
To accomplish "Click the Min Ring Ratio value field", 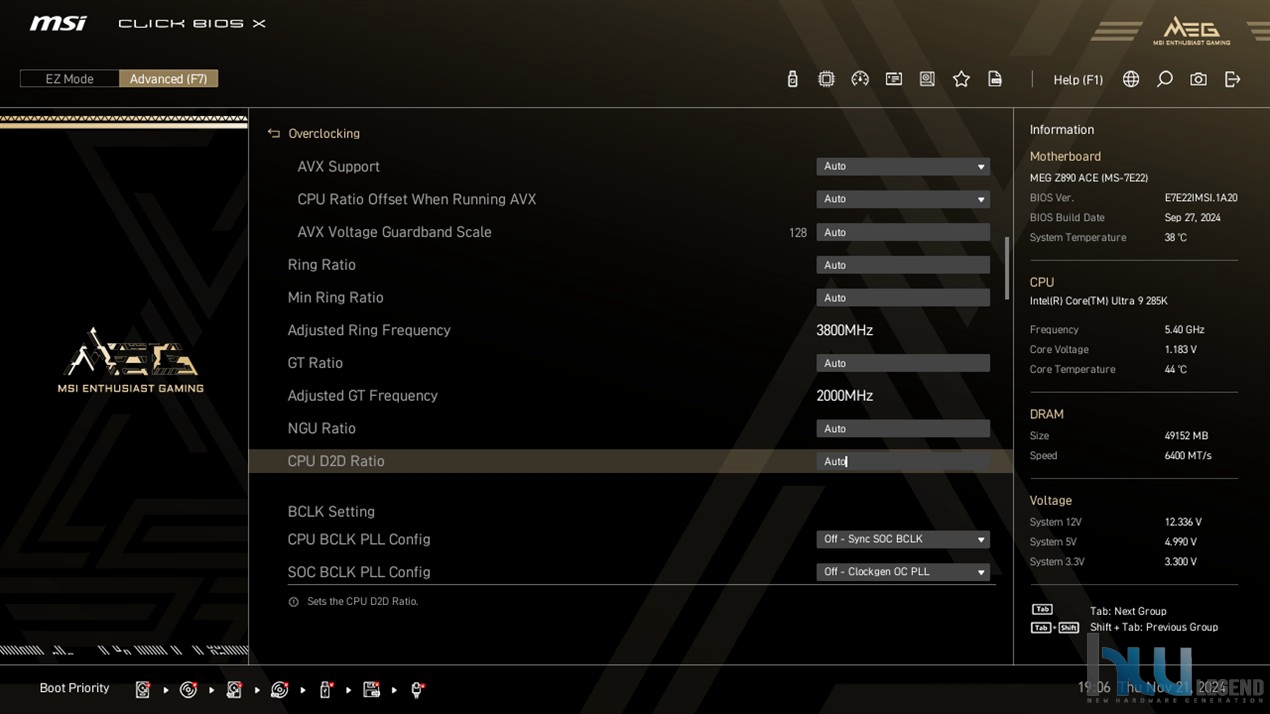I will 903,298.
